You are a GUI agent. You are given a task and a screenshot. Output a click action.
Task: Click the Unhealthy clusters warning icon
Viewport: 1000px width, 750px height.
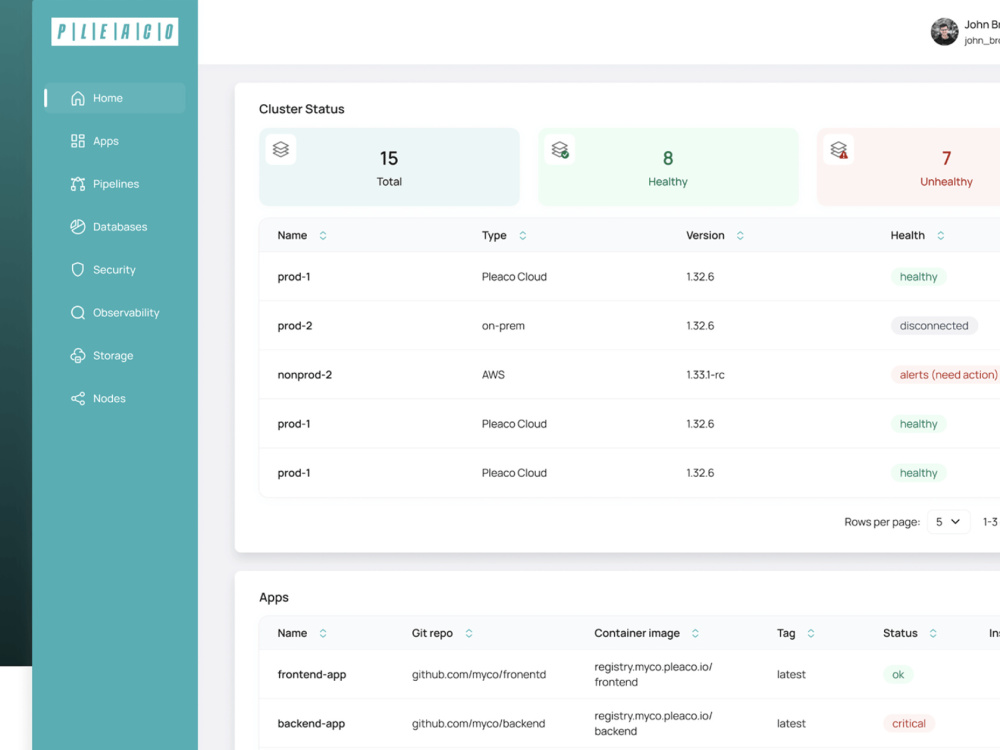click(x=839, y=150)
